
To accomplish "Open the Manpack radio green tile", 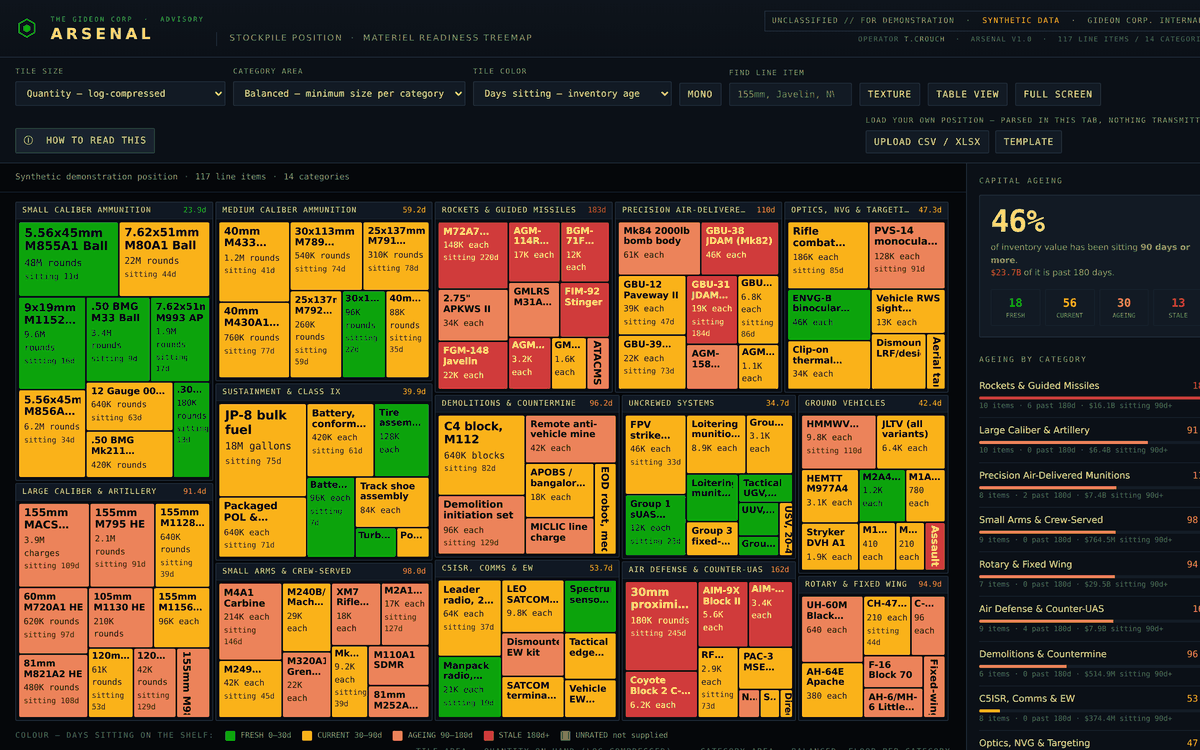I will point(469,686).
